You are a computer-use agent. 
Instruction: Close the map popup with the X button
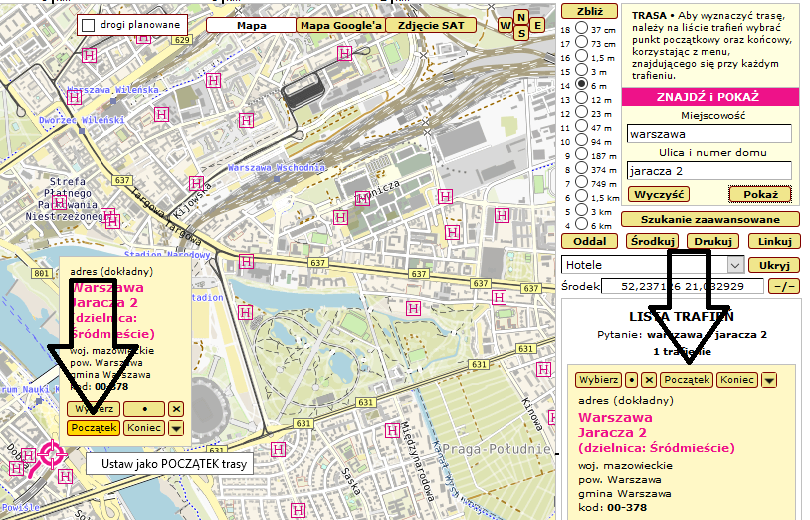click(x=176, y=409)
